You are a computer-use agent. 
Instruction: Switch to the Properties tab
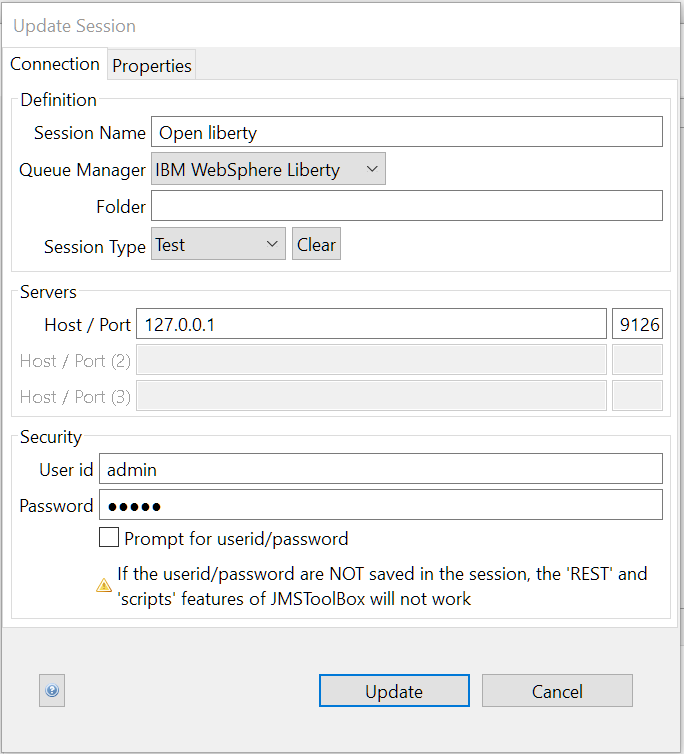[152, 65]
